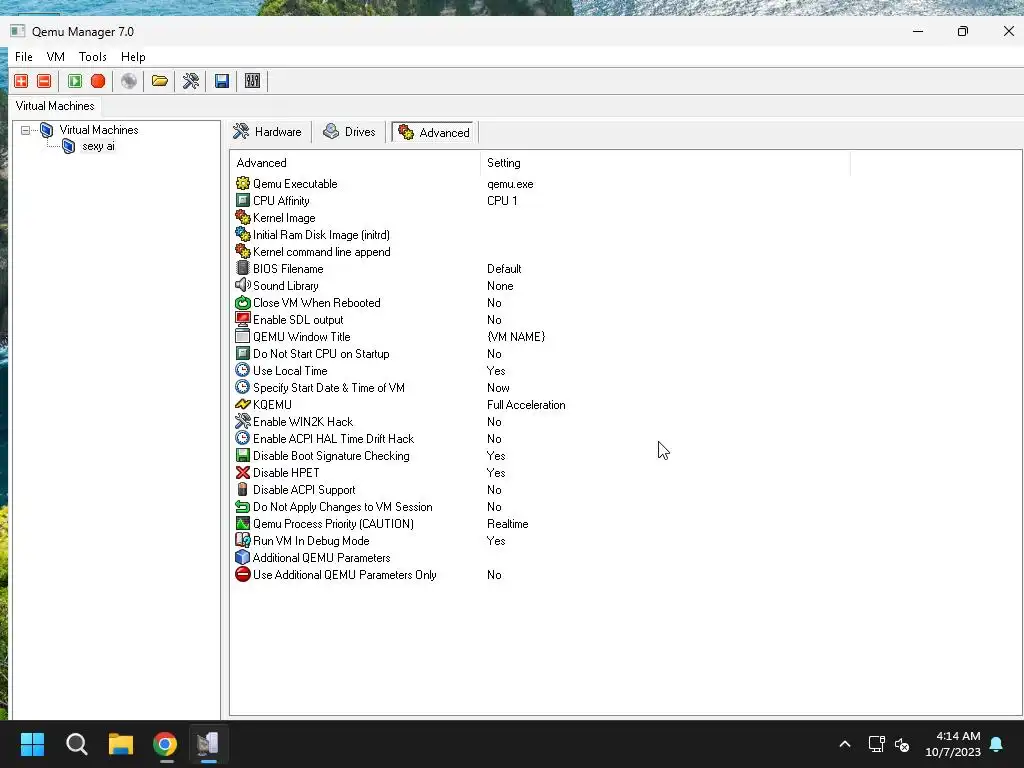This screenshot has height=768, width=1024.
Task: Open the Help menu
Action: [133, 57]
